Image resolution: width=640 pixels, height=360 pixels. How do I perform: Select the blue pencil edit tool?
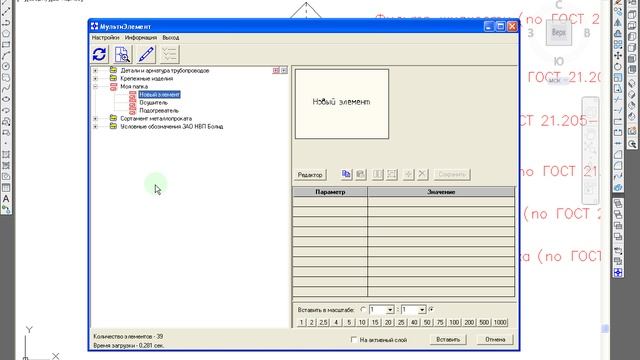(x=146, y=54)
